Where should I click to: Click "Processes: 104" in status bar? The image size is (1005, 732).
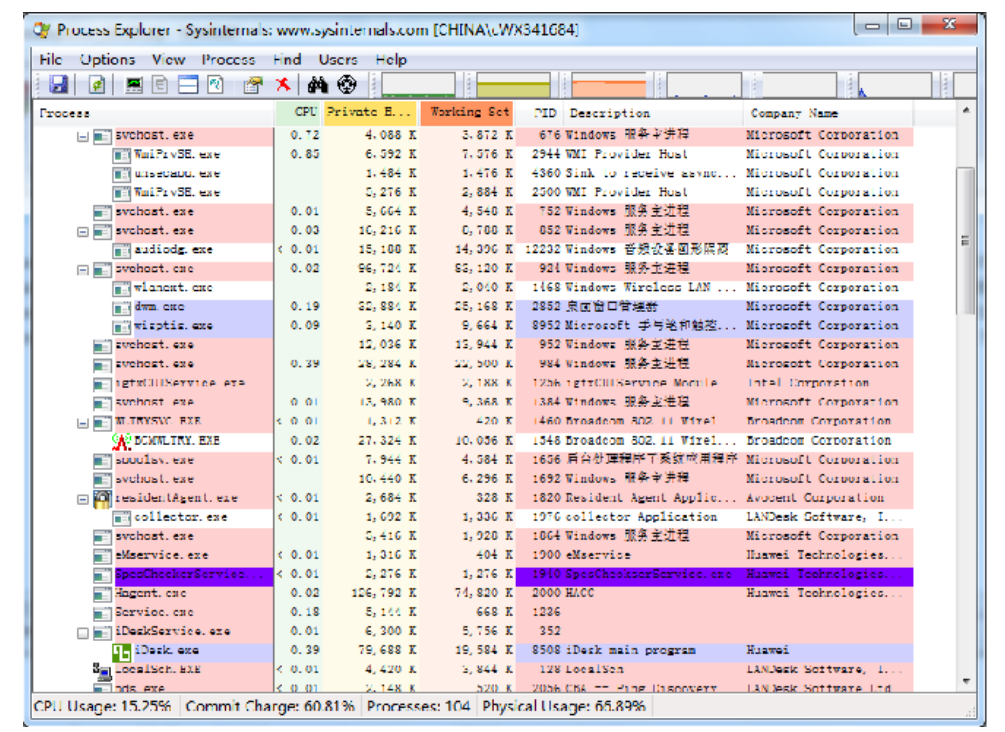(419, 707)
